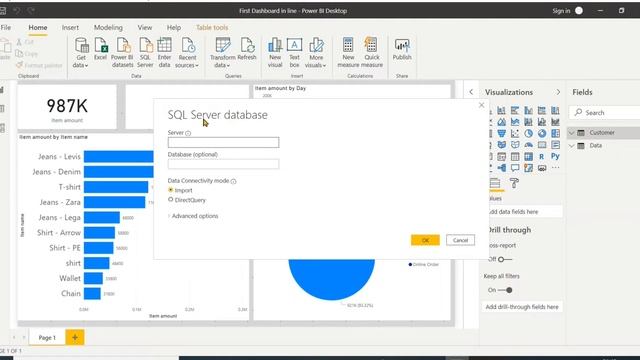
Task: Insert a Text box from ribbon
Action: point(294,52)
